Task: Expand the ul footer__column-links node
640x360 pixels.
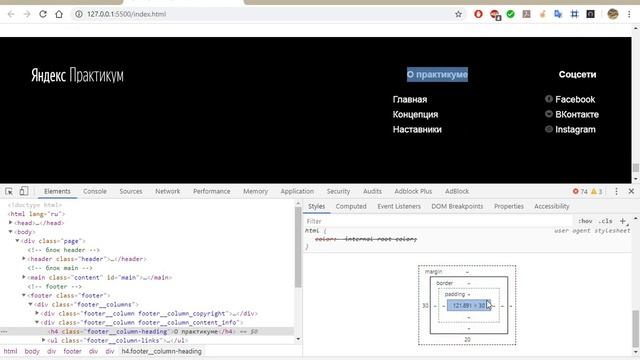Action: pyautogui.click(x=43, y=340)
